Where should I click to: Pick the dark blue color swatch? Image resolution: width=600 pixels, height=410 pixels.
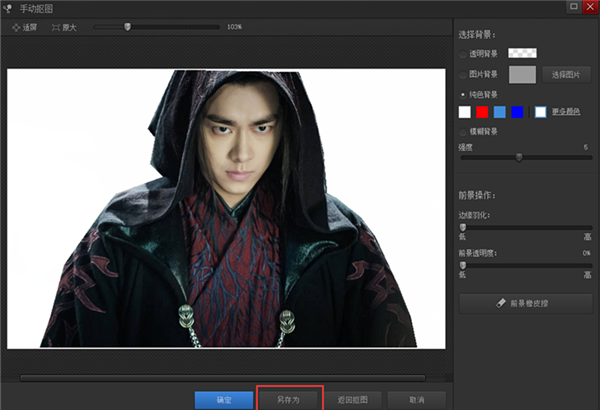(x=517, y=112)
